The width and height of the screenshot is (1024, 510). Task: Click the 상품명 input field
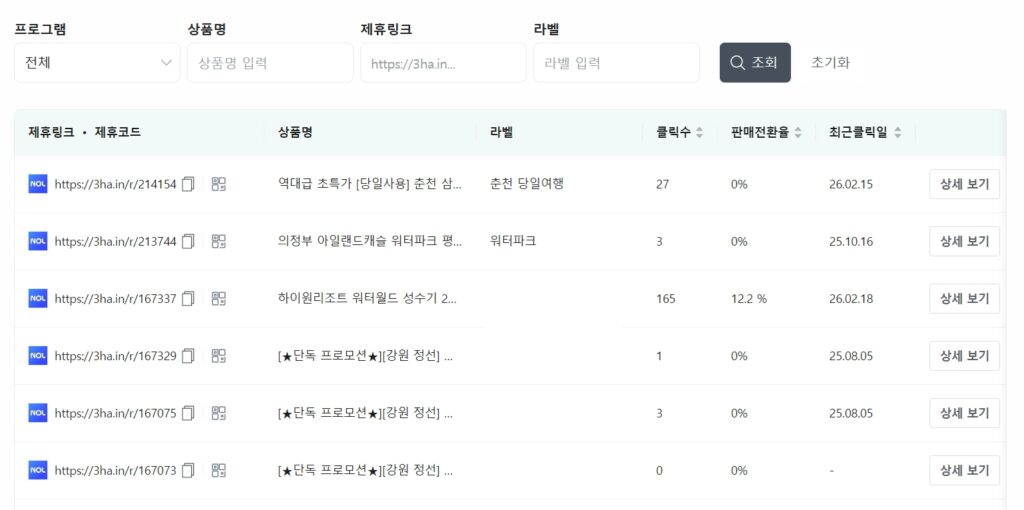tap(270, 63)
